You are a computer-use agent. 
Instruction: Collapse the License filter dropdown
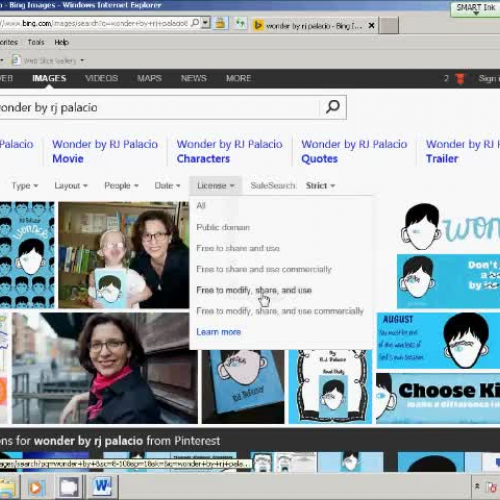pyautogui.click(x=215, y=186)
